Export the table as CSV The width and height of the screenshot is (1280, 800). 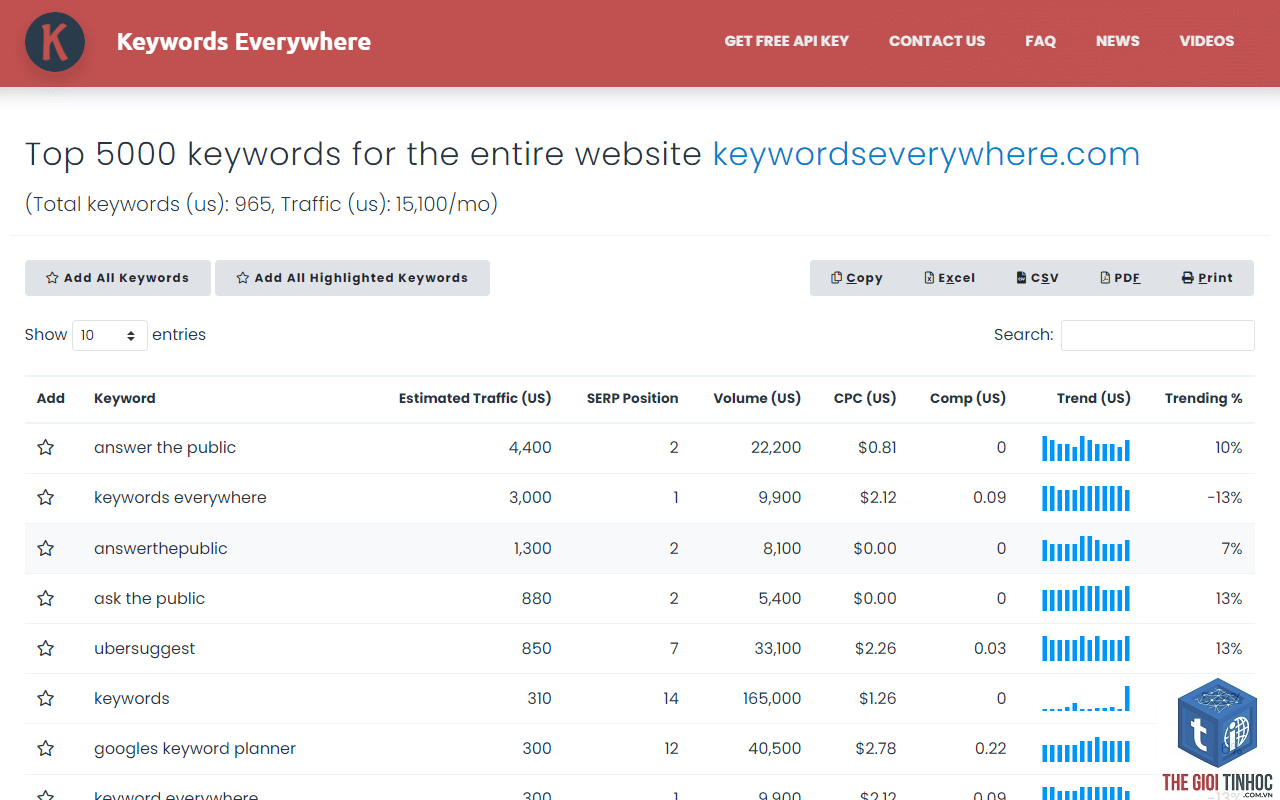1038,278
